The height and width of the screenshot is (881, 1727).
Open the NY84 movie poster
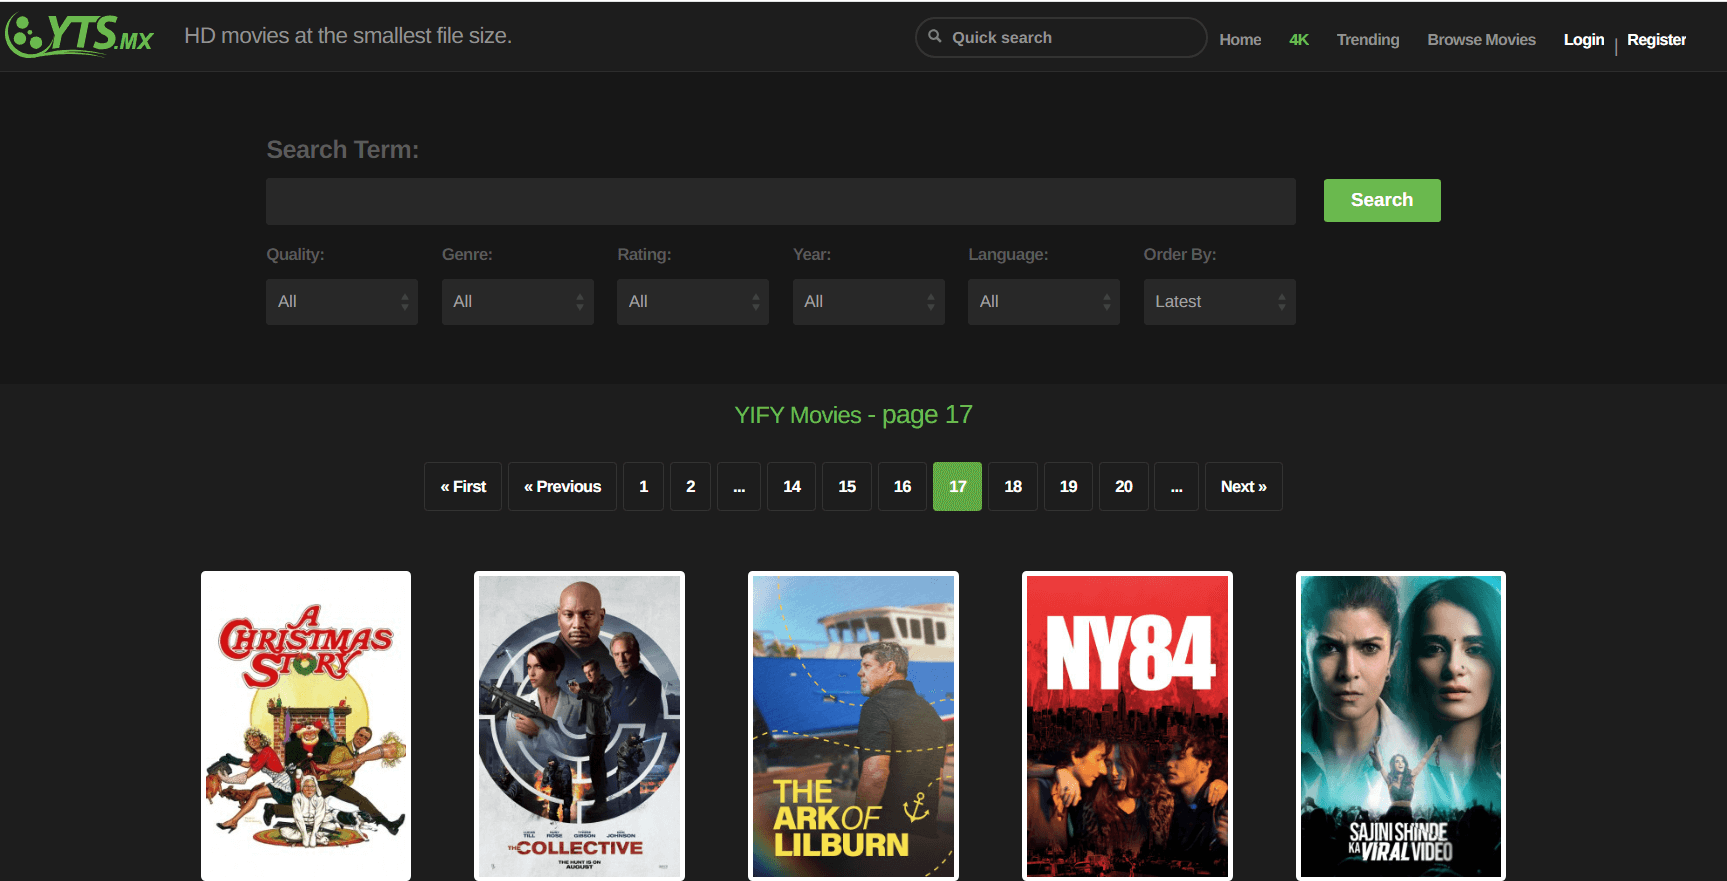click(1127, 725)
